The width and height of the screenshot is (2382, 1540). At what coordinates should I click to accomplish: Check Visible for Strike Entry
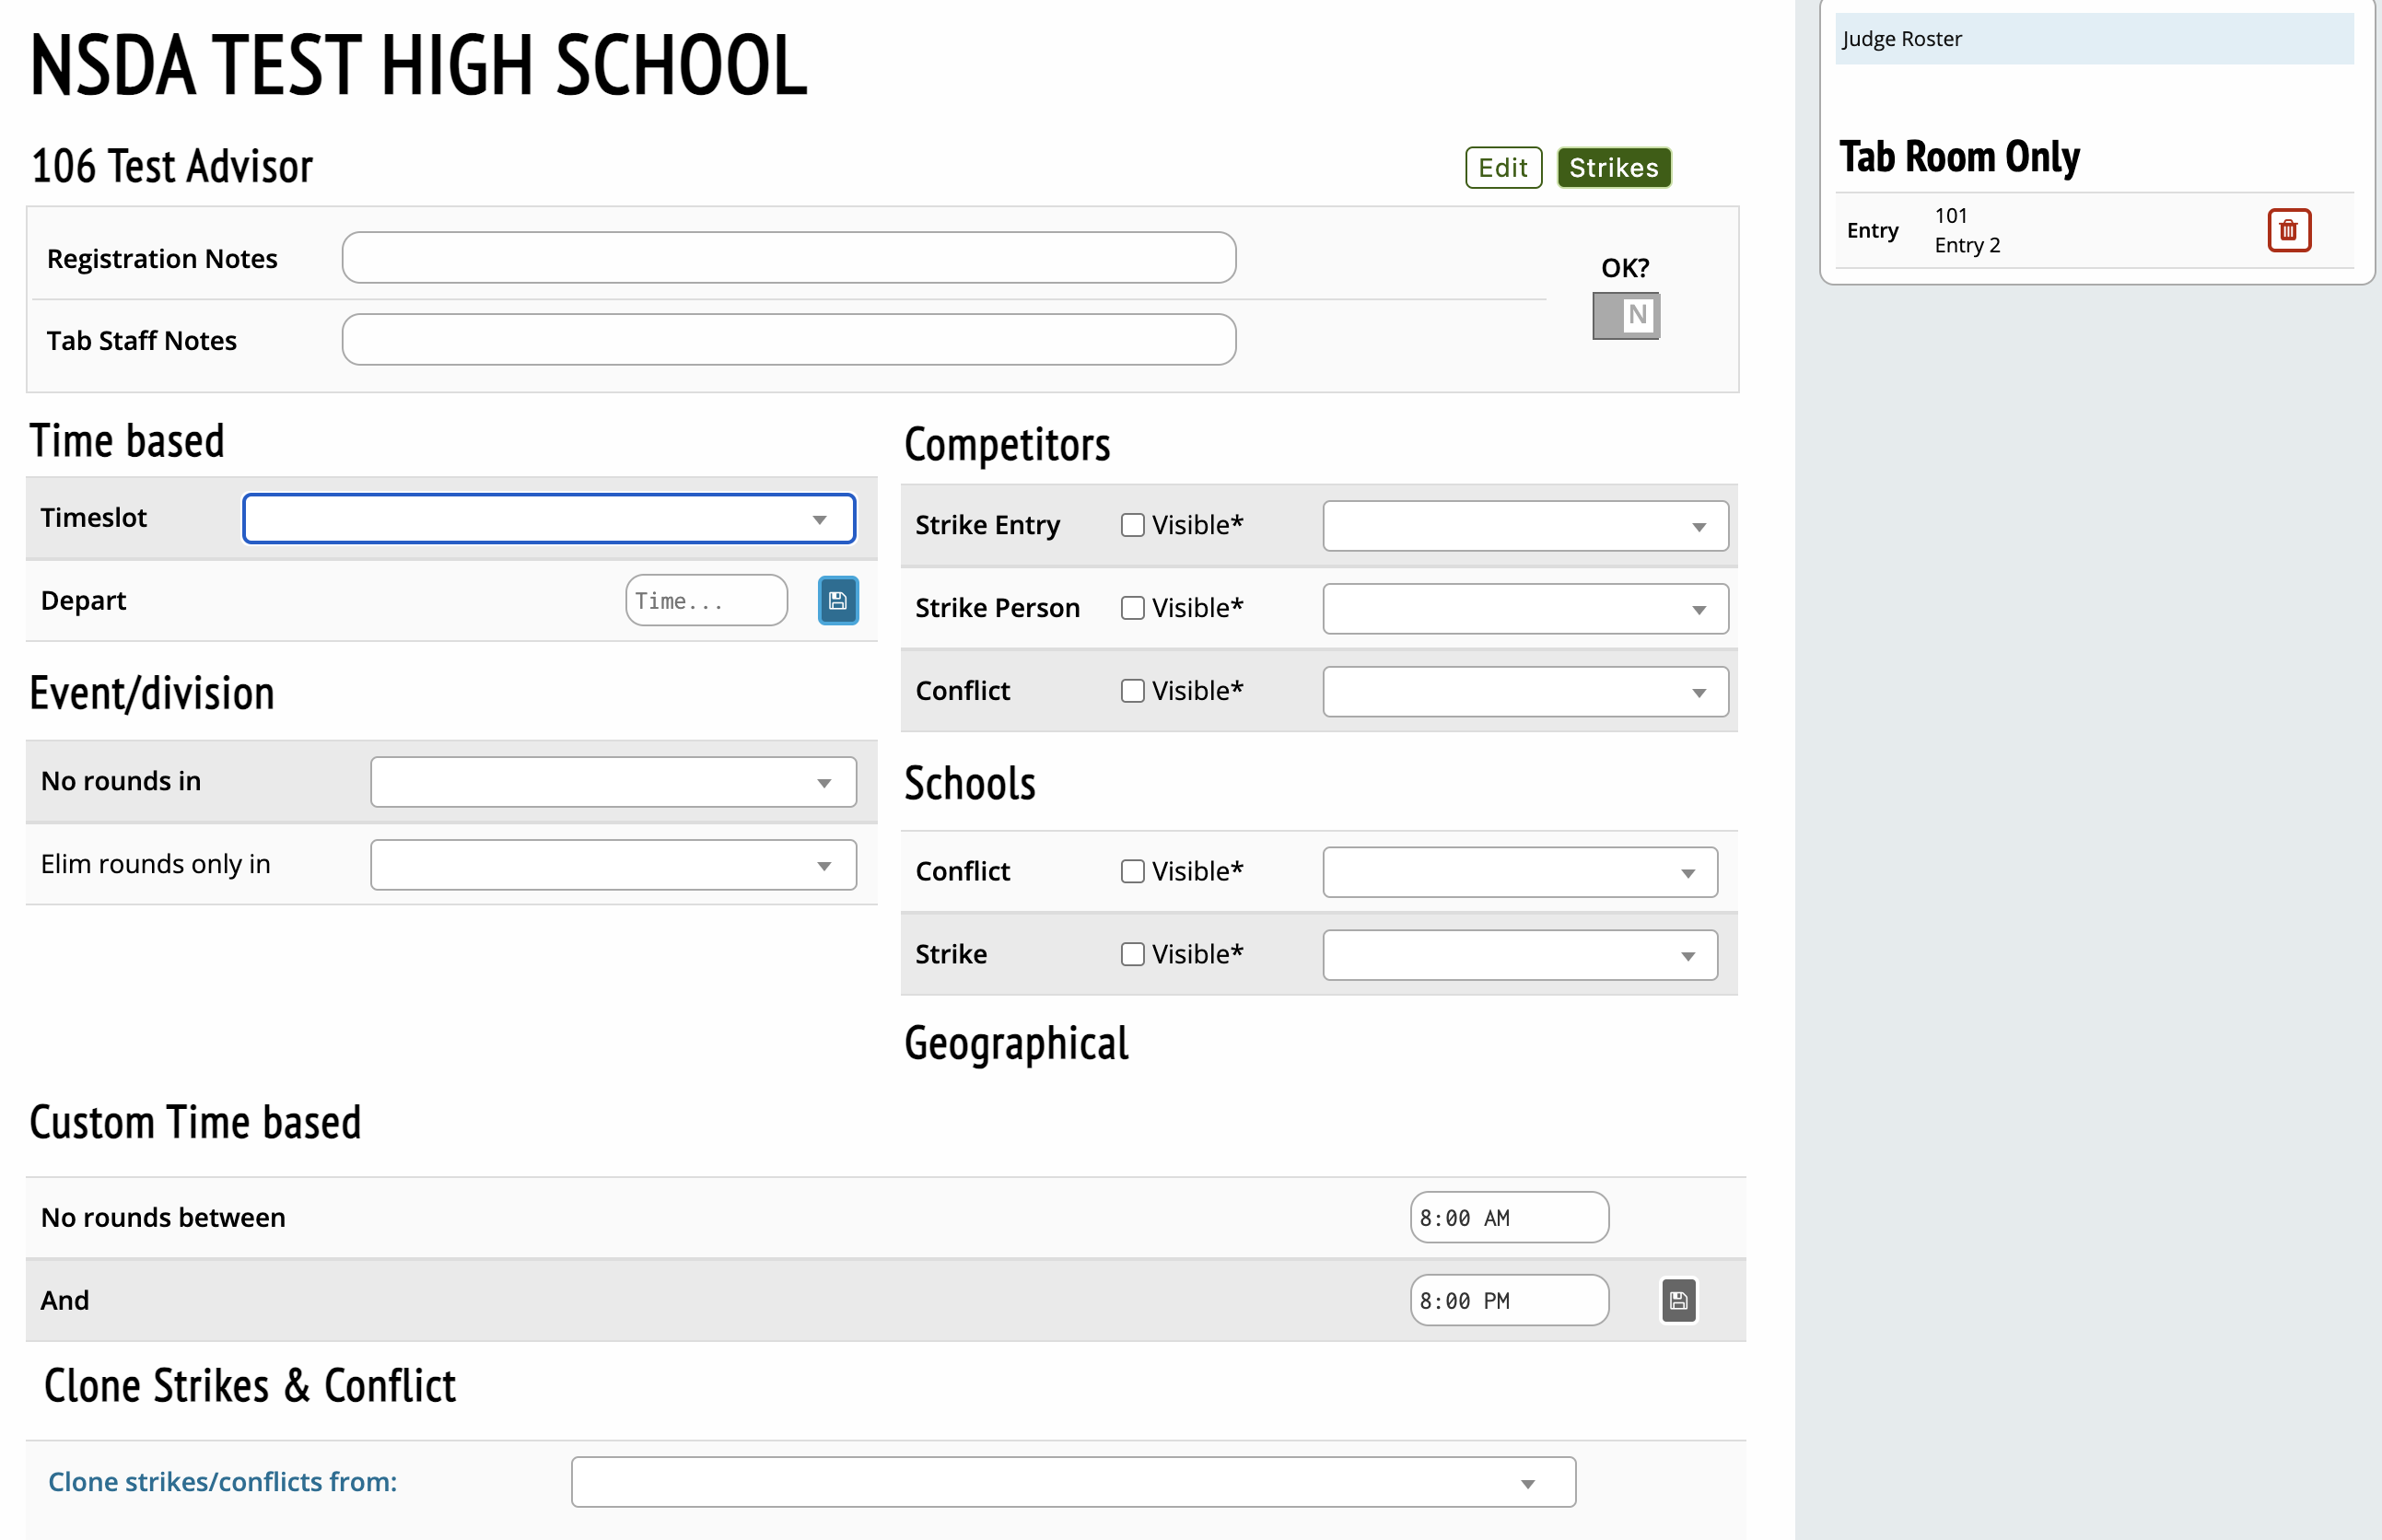tap(1132, 525)
